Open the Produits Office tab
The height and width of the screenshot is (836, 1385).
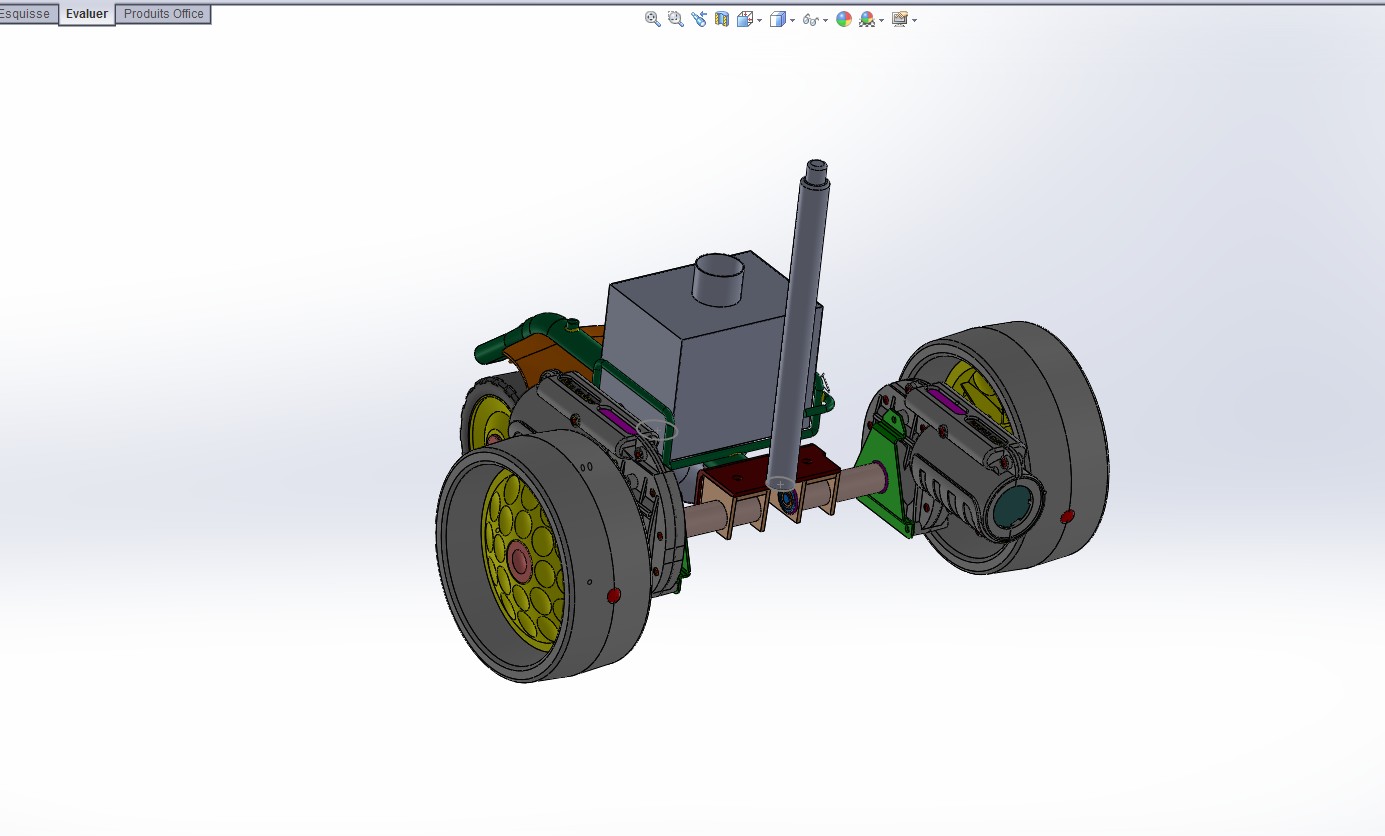point(163,14)
